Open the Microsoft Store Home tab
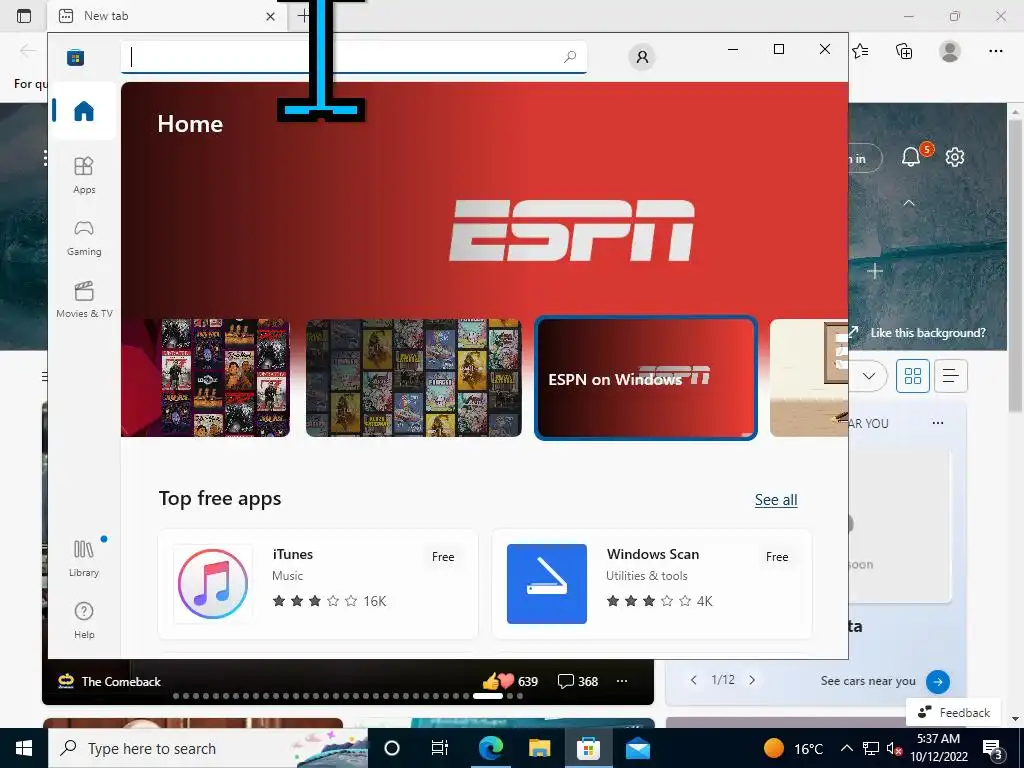 (84, 111)
